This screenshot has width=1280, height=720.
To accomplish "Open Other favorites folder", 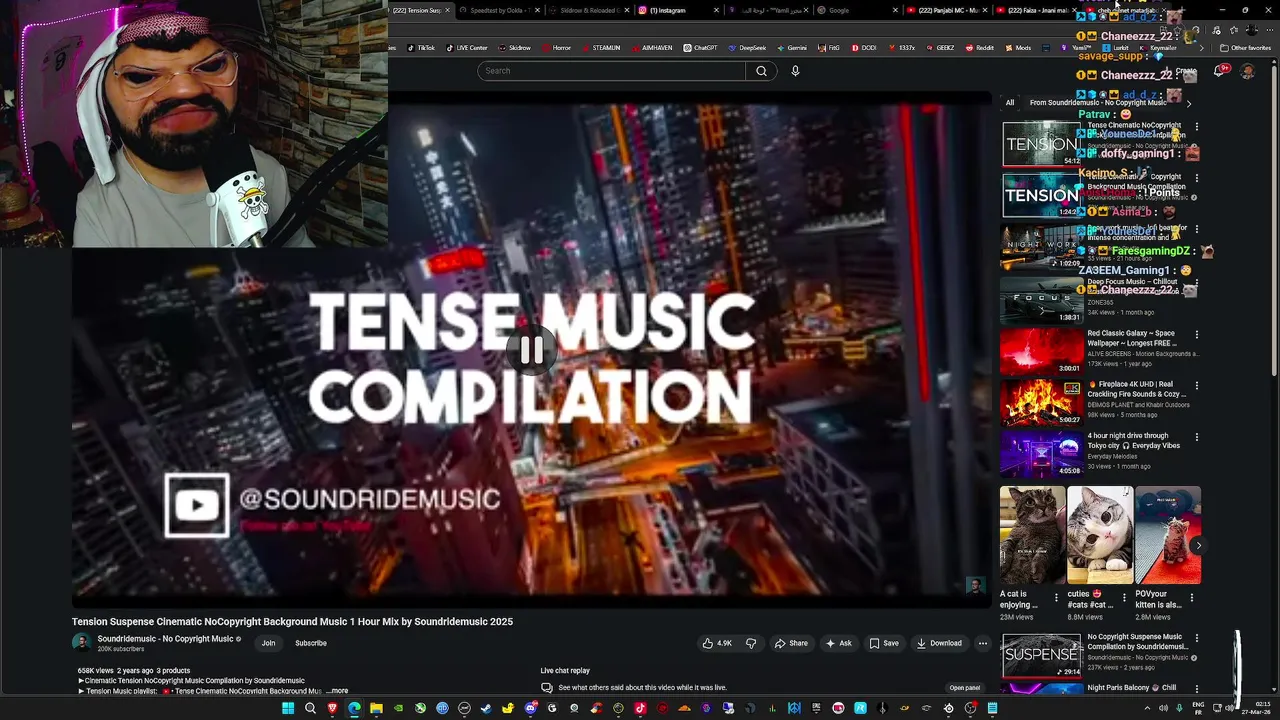I will (x=1245, y=48).
